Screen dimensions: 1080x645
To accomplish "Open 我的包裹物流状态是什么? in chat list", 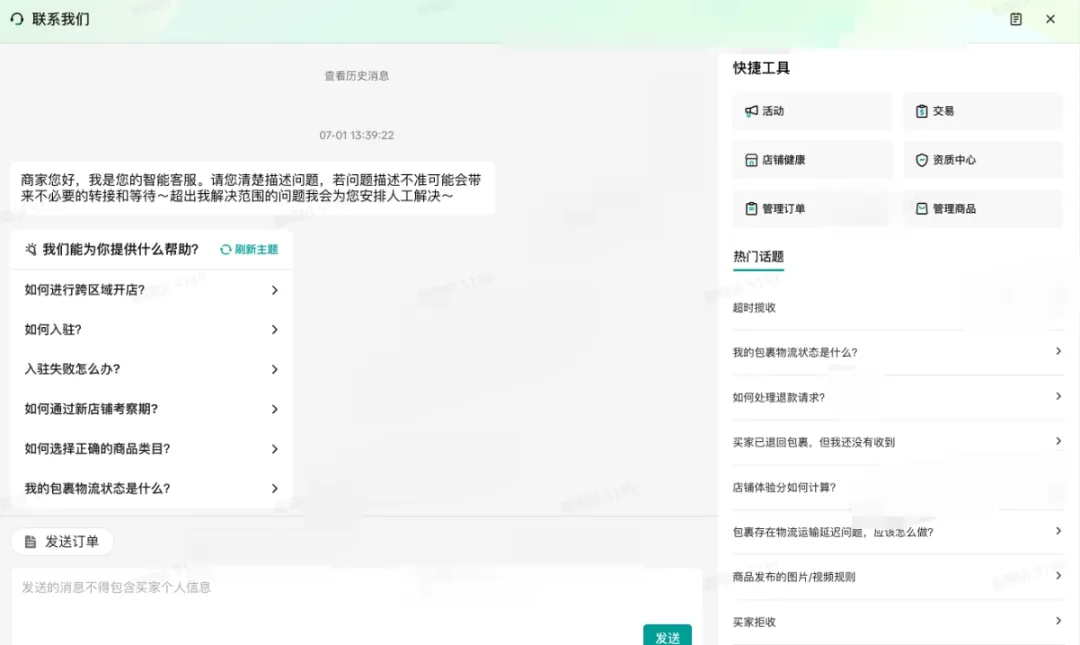I will pyautogui.click(x=152, y=489).
